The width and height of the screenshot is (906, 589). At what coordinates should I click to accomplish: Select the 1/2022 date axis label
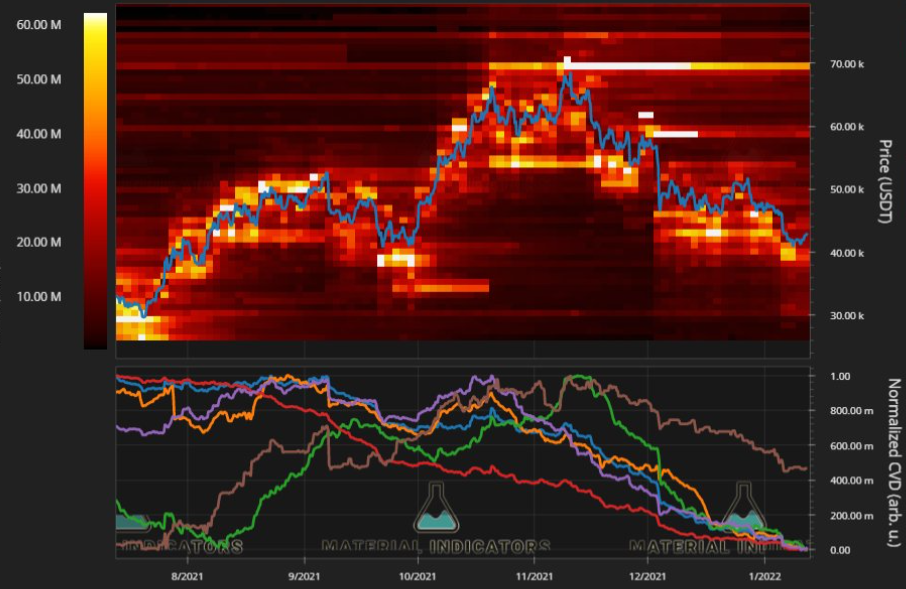tap(765, 576)
